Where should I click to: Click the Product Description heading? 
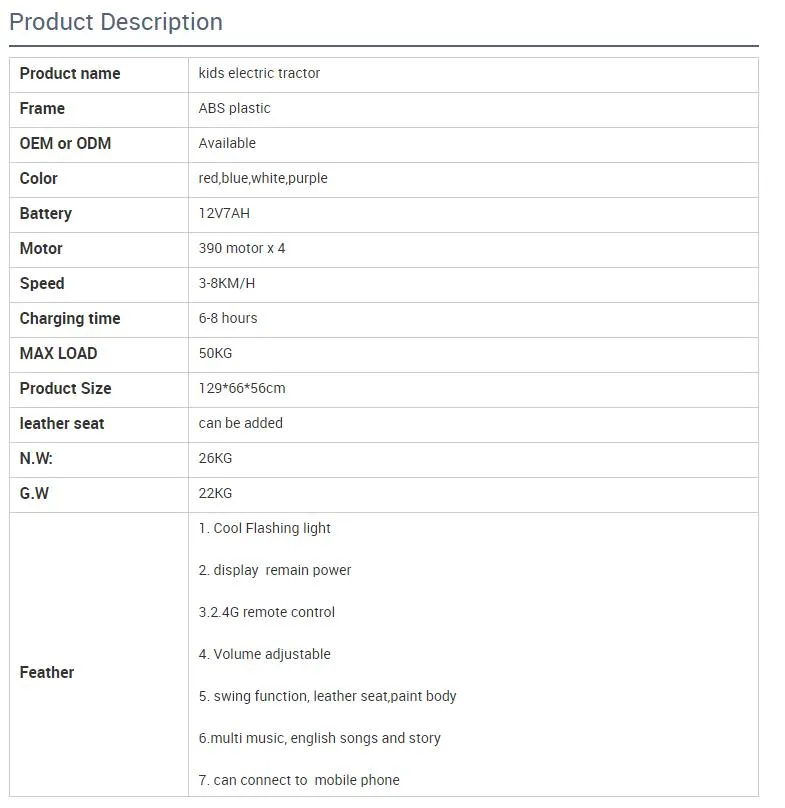pyautogui.click(x=116, y=22)
